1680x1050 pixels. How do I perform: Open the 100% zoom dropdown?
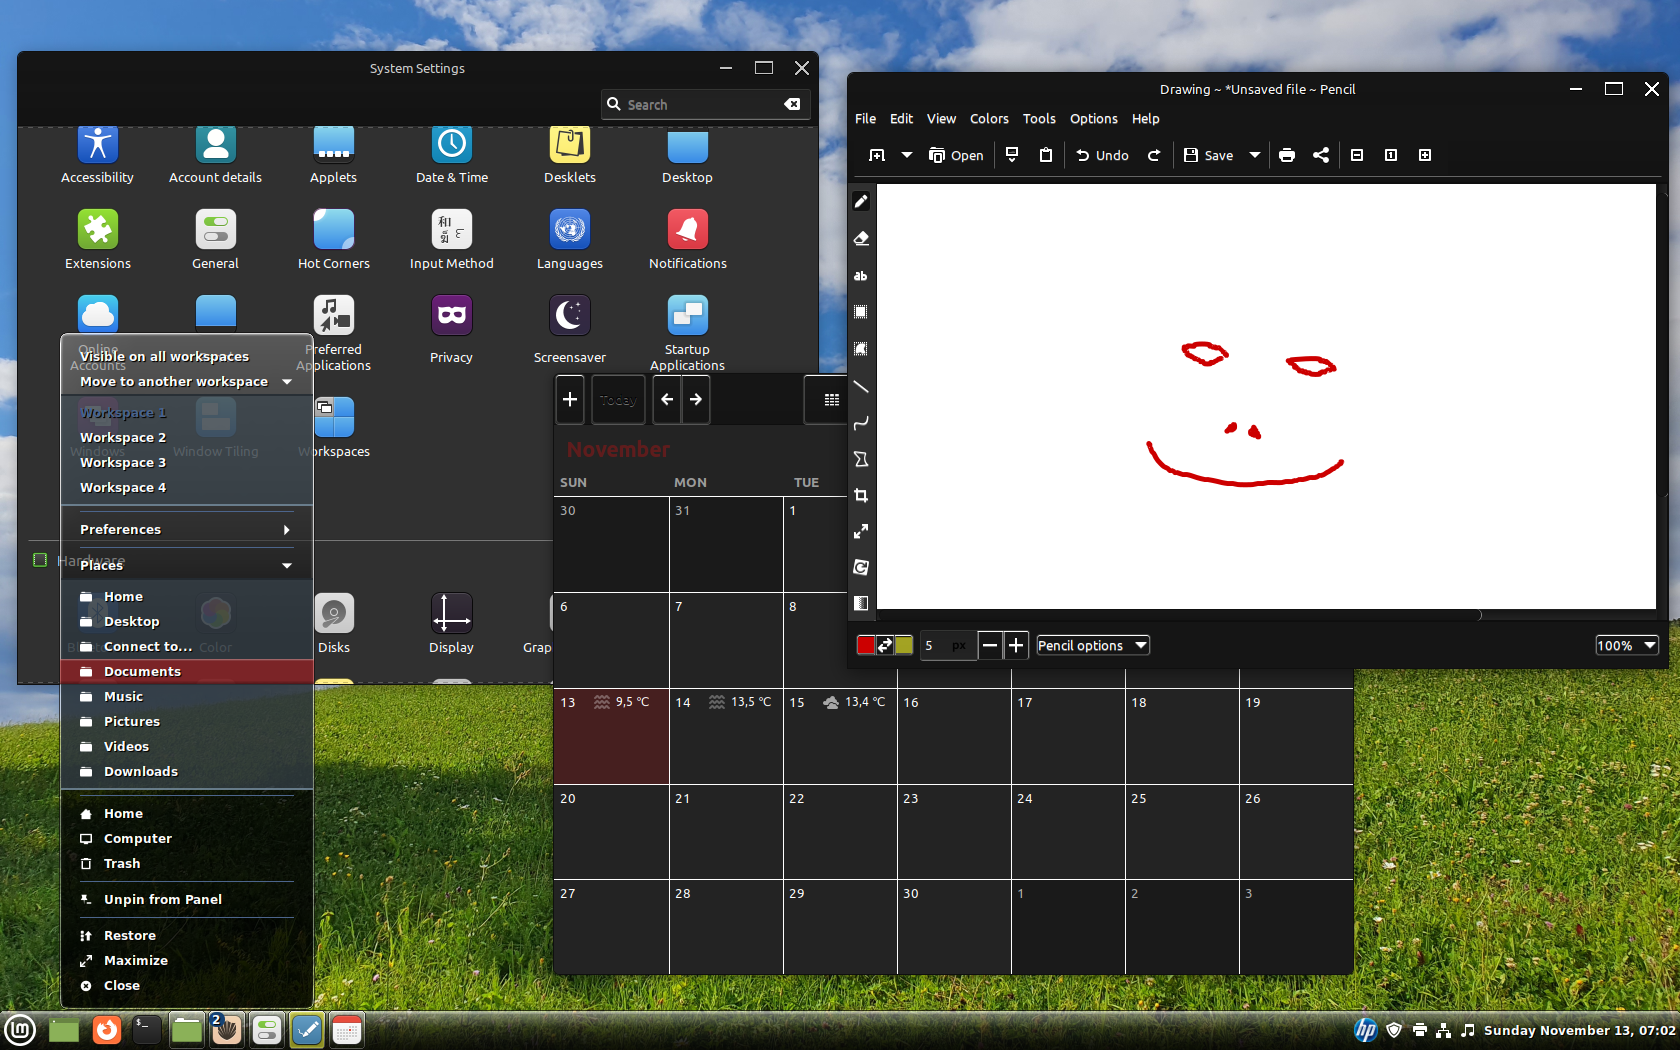[x=1627, y=645]
